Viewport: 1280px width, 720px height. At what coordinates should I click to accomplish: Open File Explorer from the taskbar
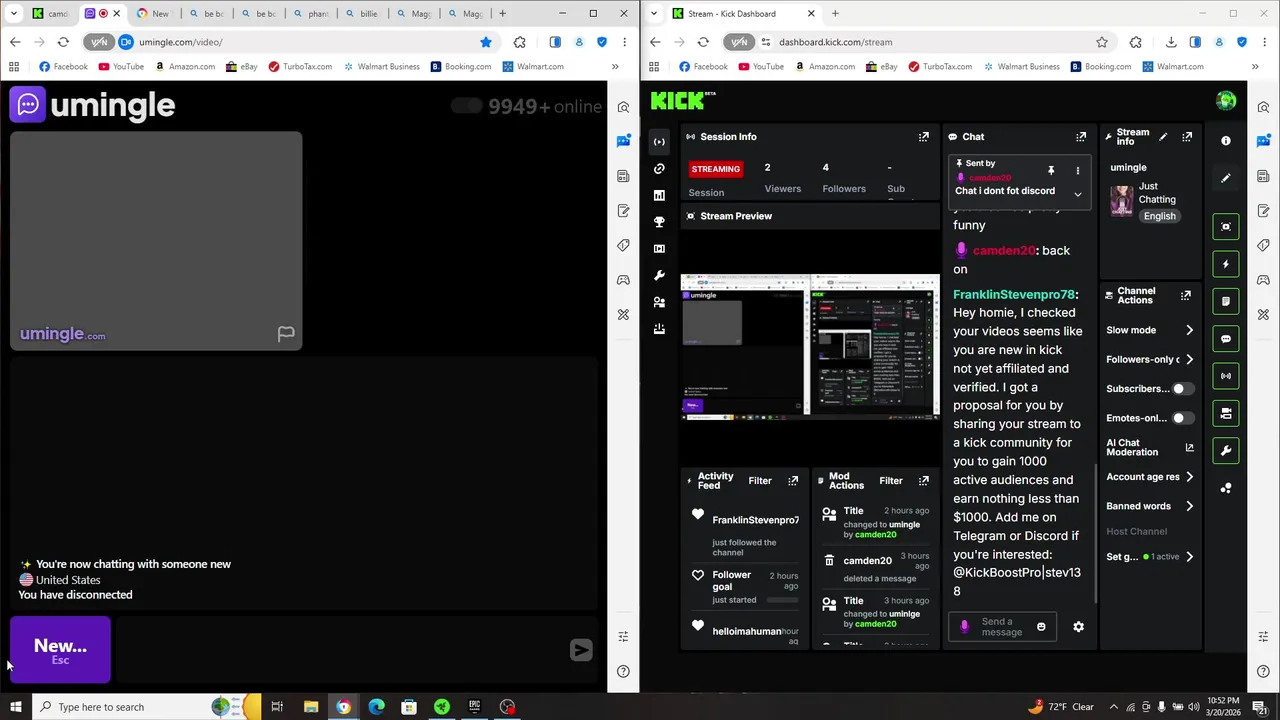pos(310,707)
